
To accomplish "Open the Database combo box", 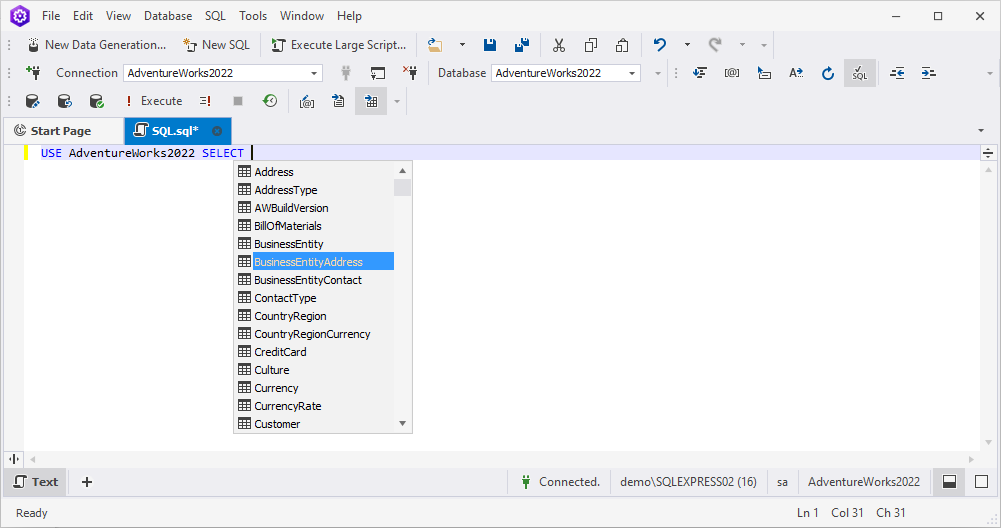I will click(566, 73).
